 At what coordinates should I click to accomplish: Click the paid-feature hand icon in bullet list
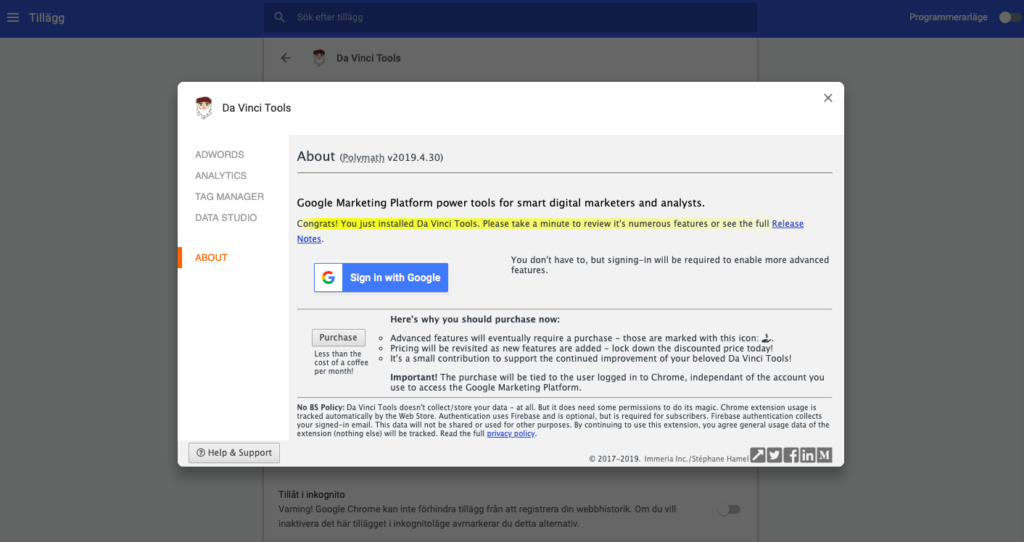(767, 338)
